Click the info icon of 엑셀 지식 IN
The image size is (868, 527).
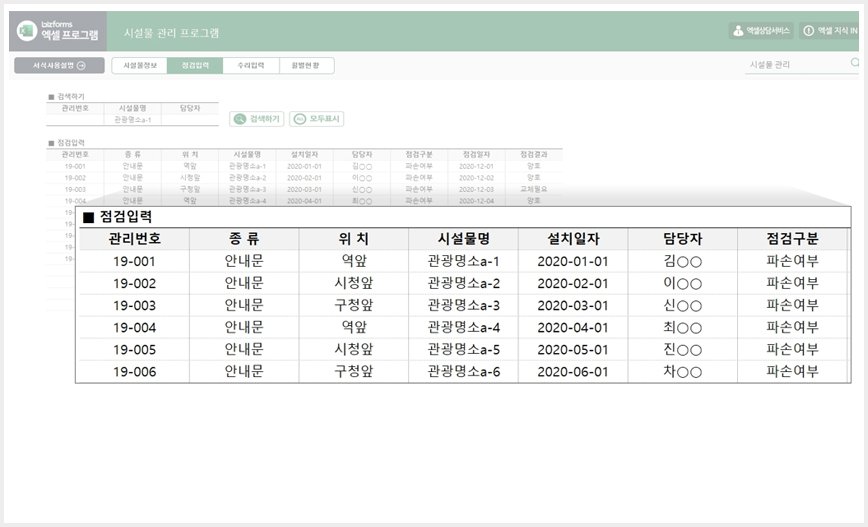(809, 31)
